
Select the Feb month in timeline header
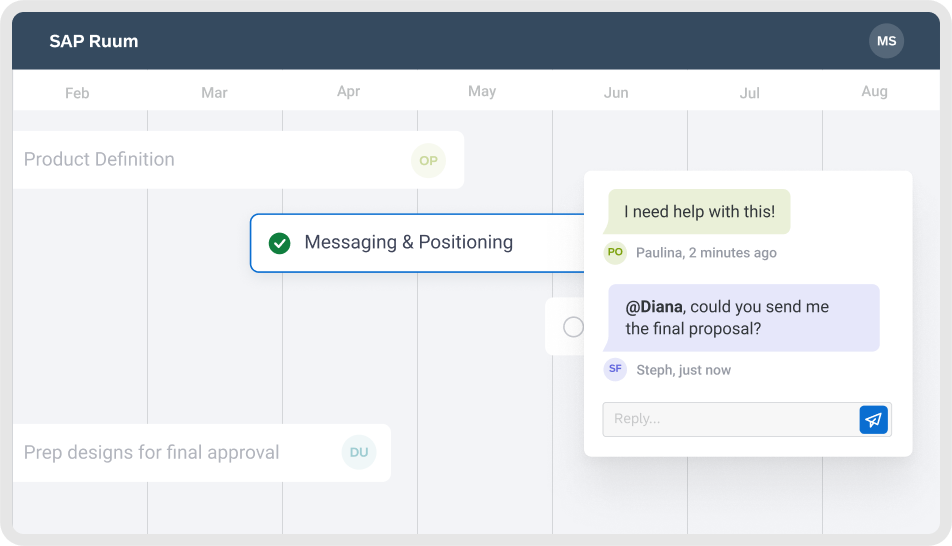point(77,93)
